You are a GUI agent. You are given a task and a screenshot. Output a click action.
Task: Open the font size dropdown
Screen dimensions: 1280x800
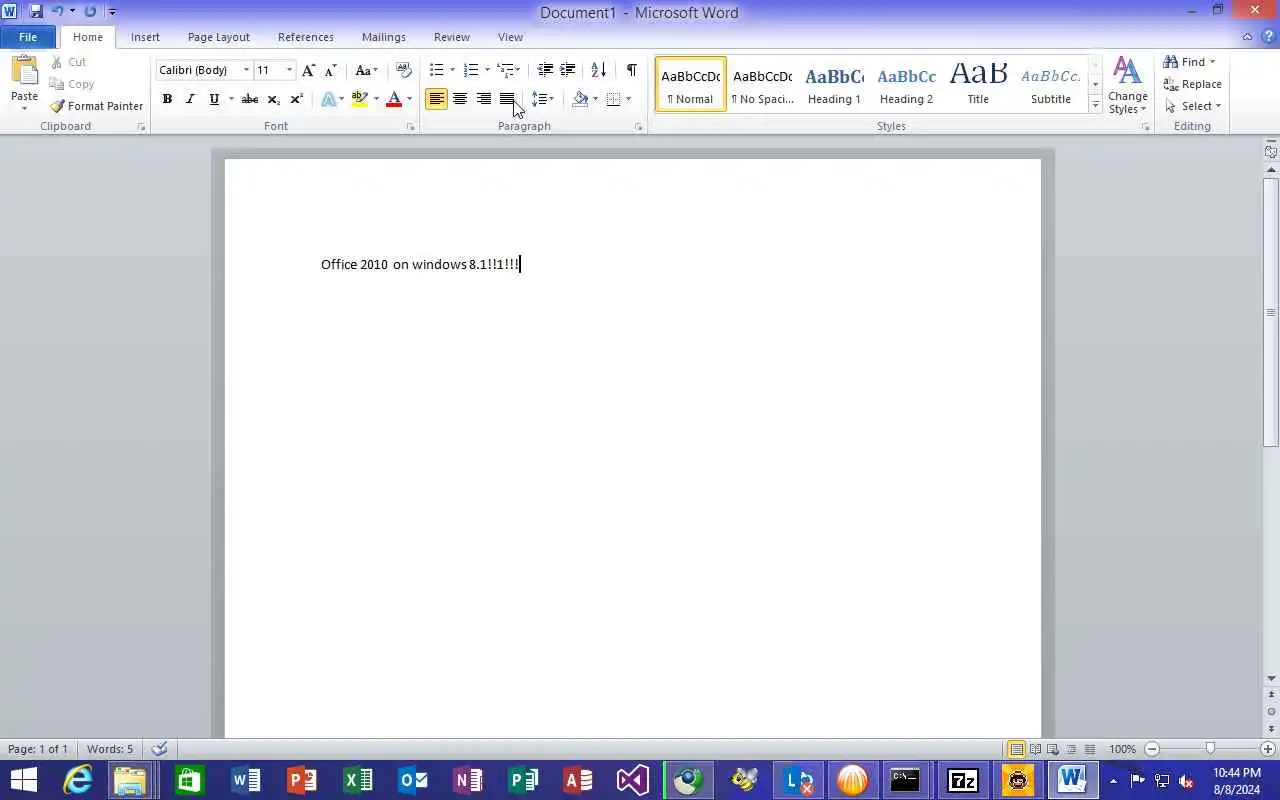290,70
